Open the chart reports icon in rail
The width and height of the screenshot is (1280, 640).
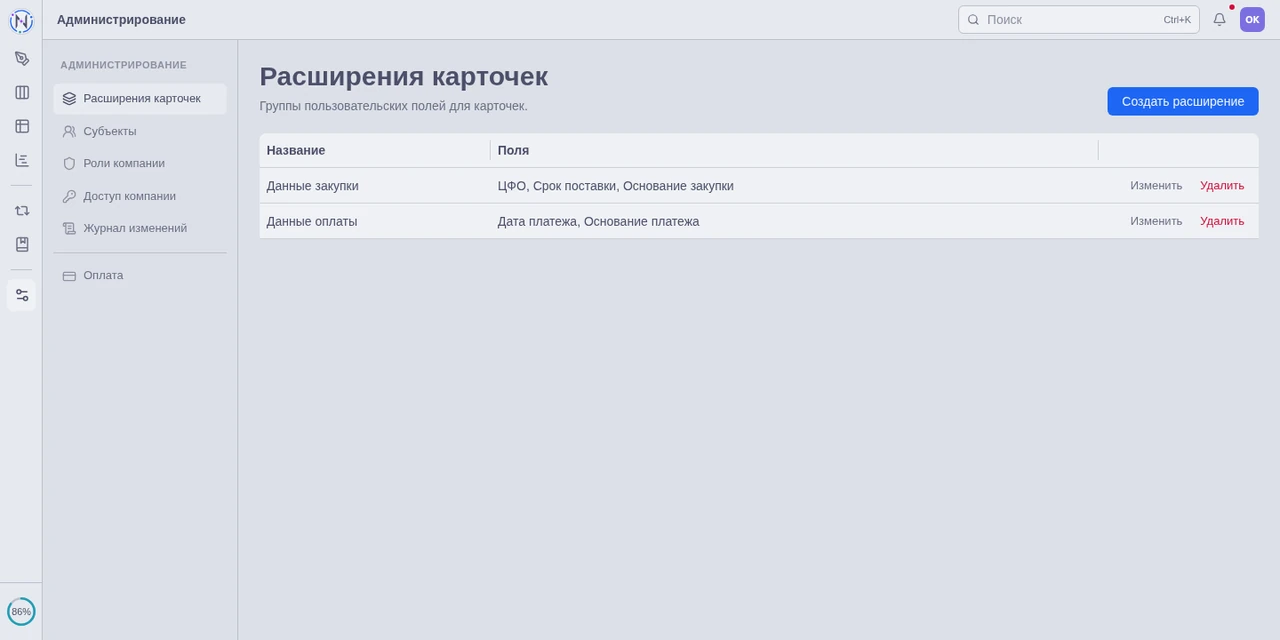click(x=22, y=160)
